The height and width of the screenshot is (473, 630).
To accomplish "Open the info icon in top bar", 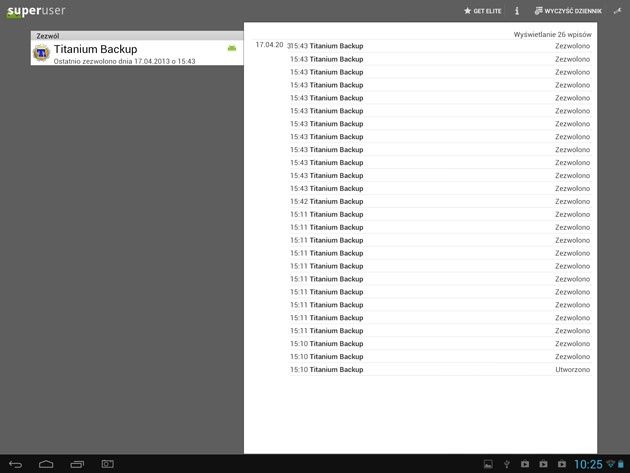I will [x=517, y=11].
